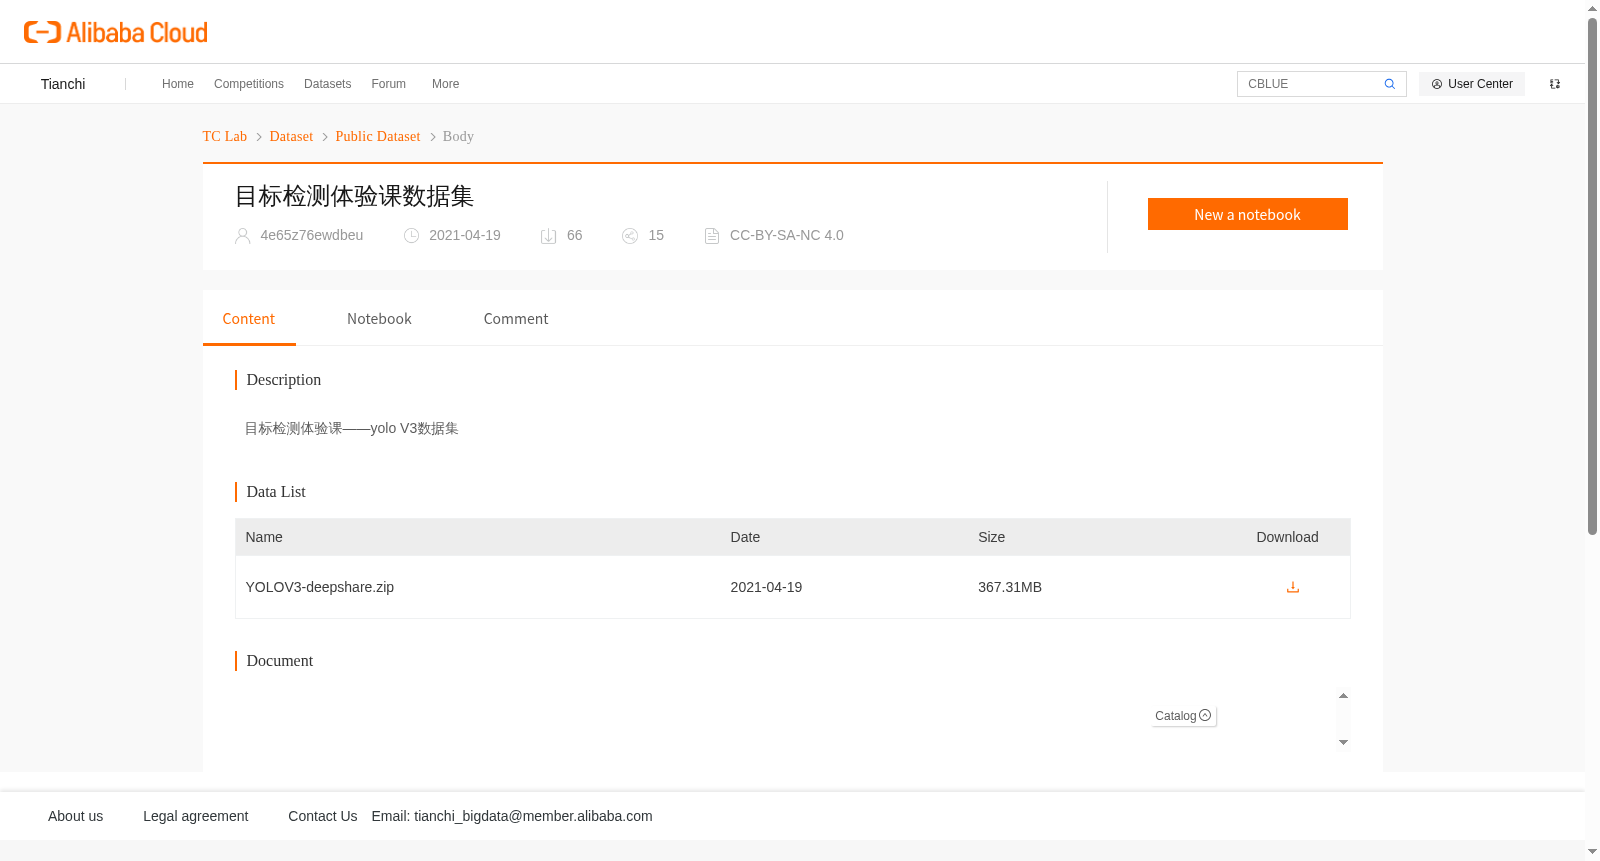The height and width of the screenshot is (861, 1600).
Task: Click the document panel scroll down arrow
Action: coord(1343,742)
